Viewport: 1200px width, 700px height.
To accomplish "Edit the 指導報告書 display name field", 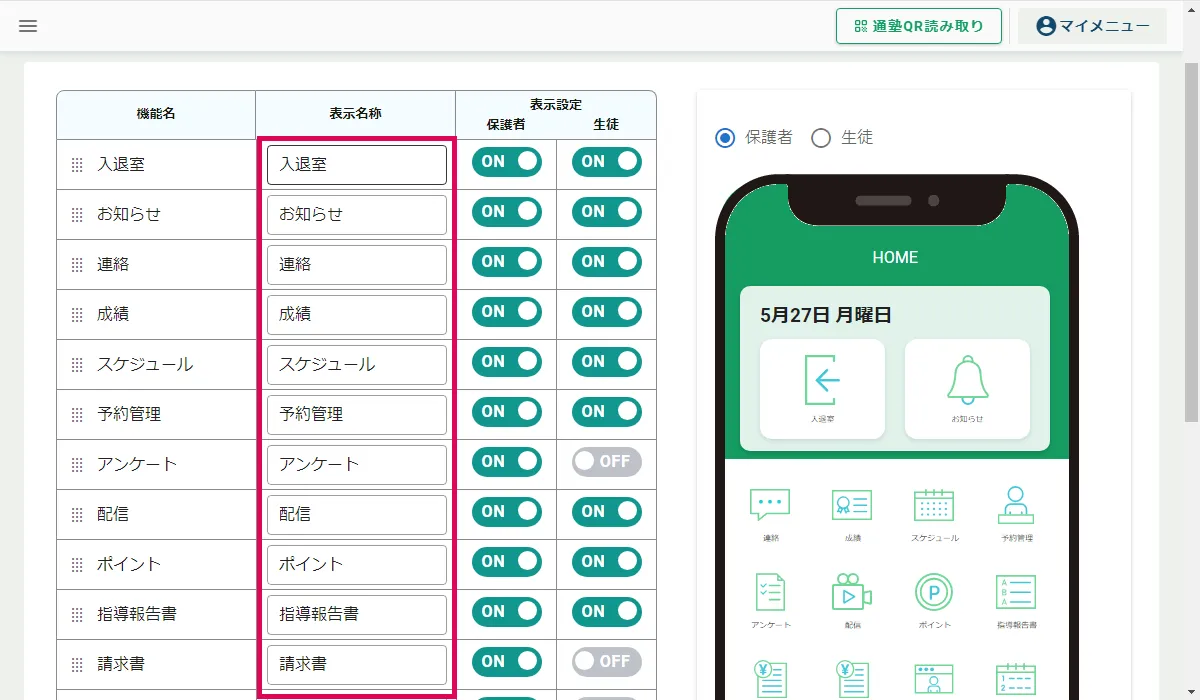I will (x=356, y=615).
